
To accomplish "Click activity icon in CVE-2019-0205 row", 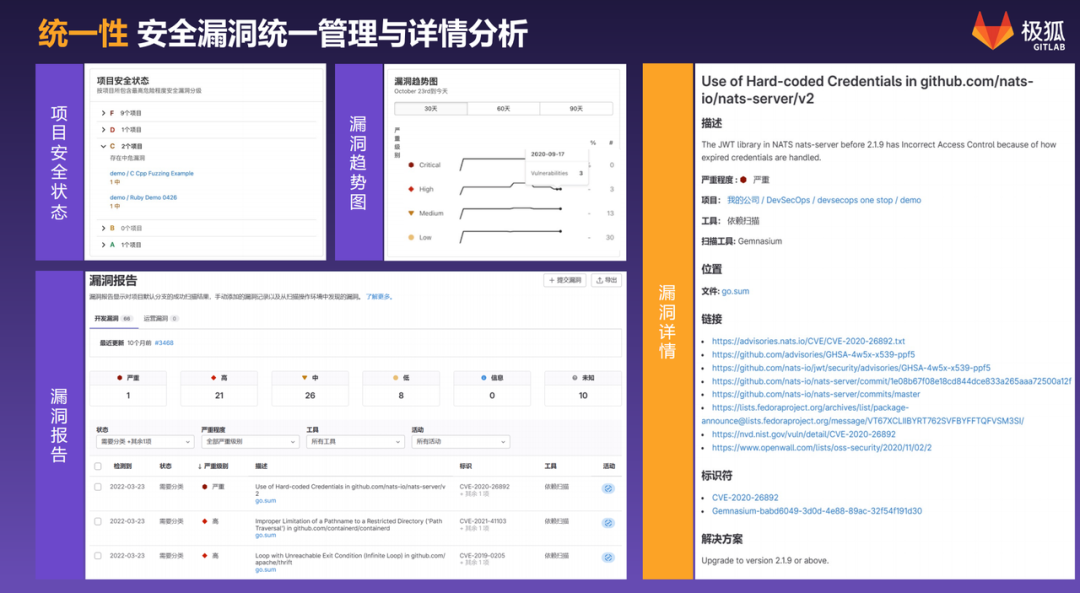I will coord(608,557).
